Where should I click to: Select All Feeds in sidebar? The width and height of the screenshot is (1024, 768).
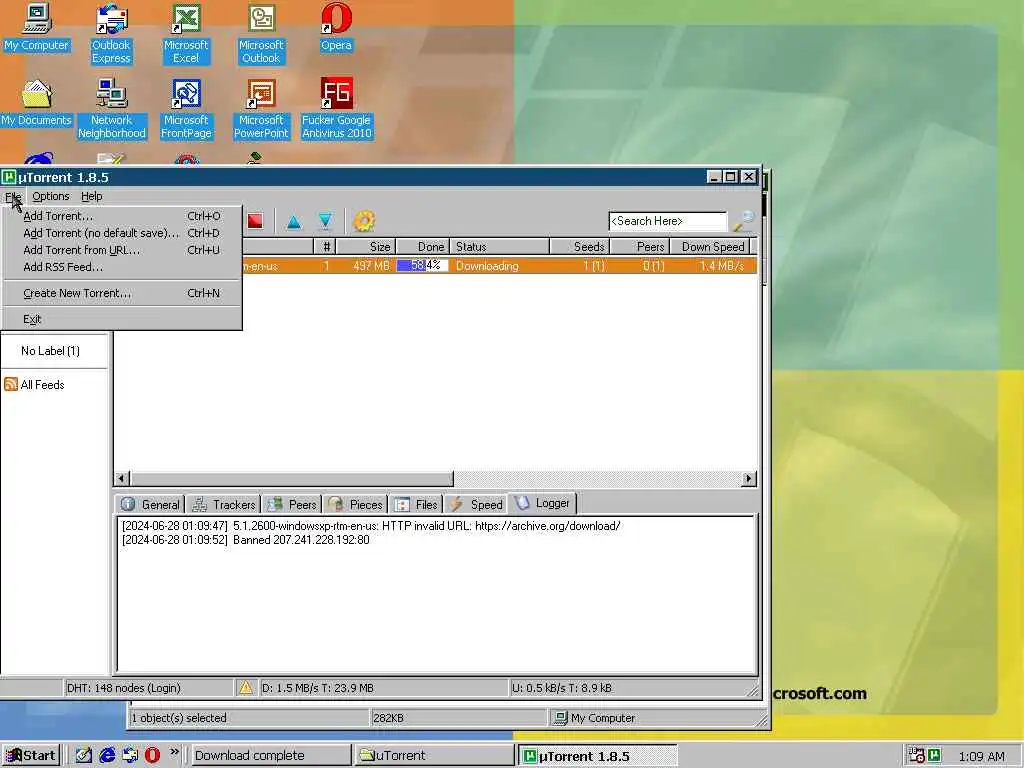click(42, 385)
